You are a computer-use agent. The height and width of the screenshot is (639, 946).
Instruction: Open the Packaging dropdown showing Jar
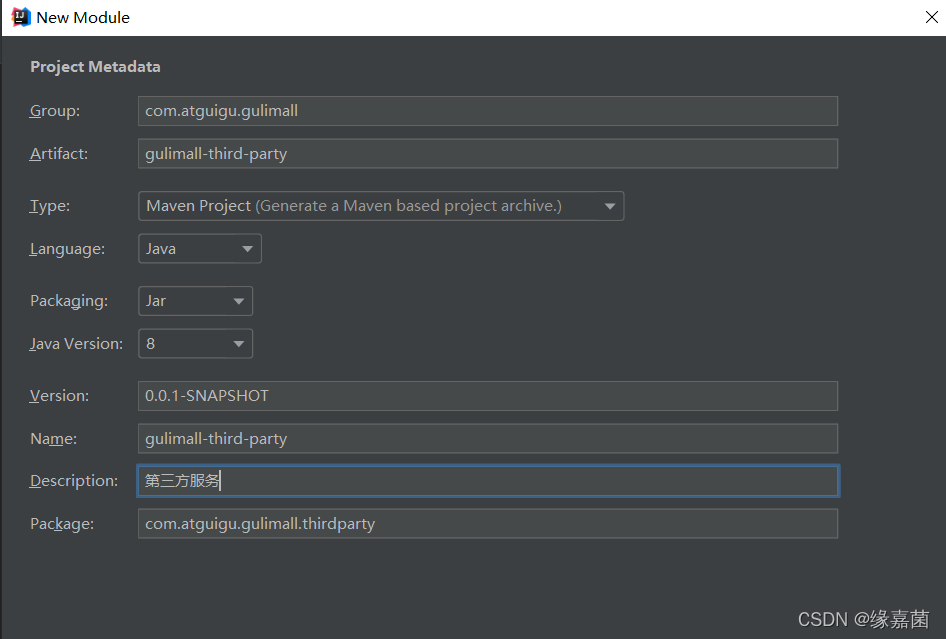(x=195, y=301)
